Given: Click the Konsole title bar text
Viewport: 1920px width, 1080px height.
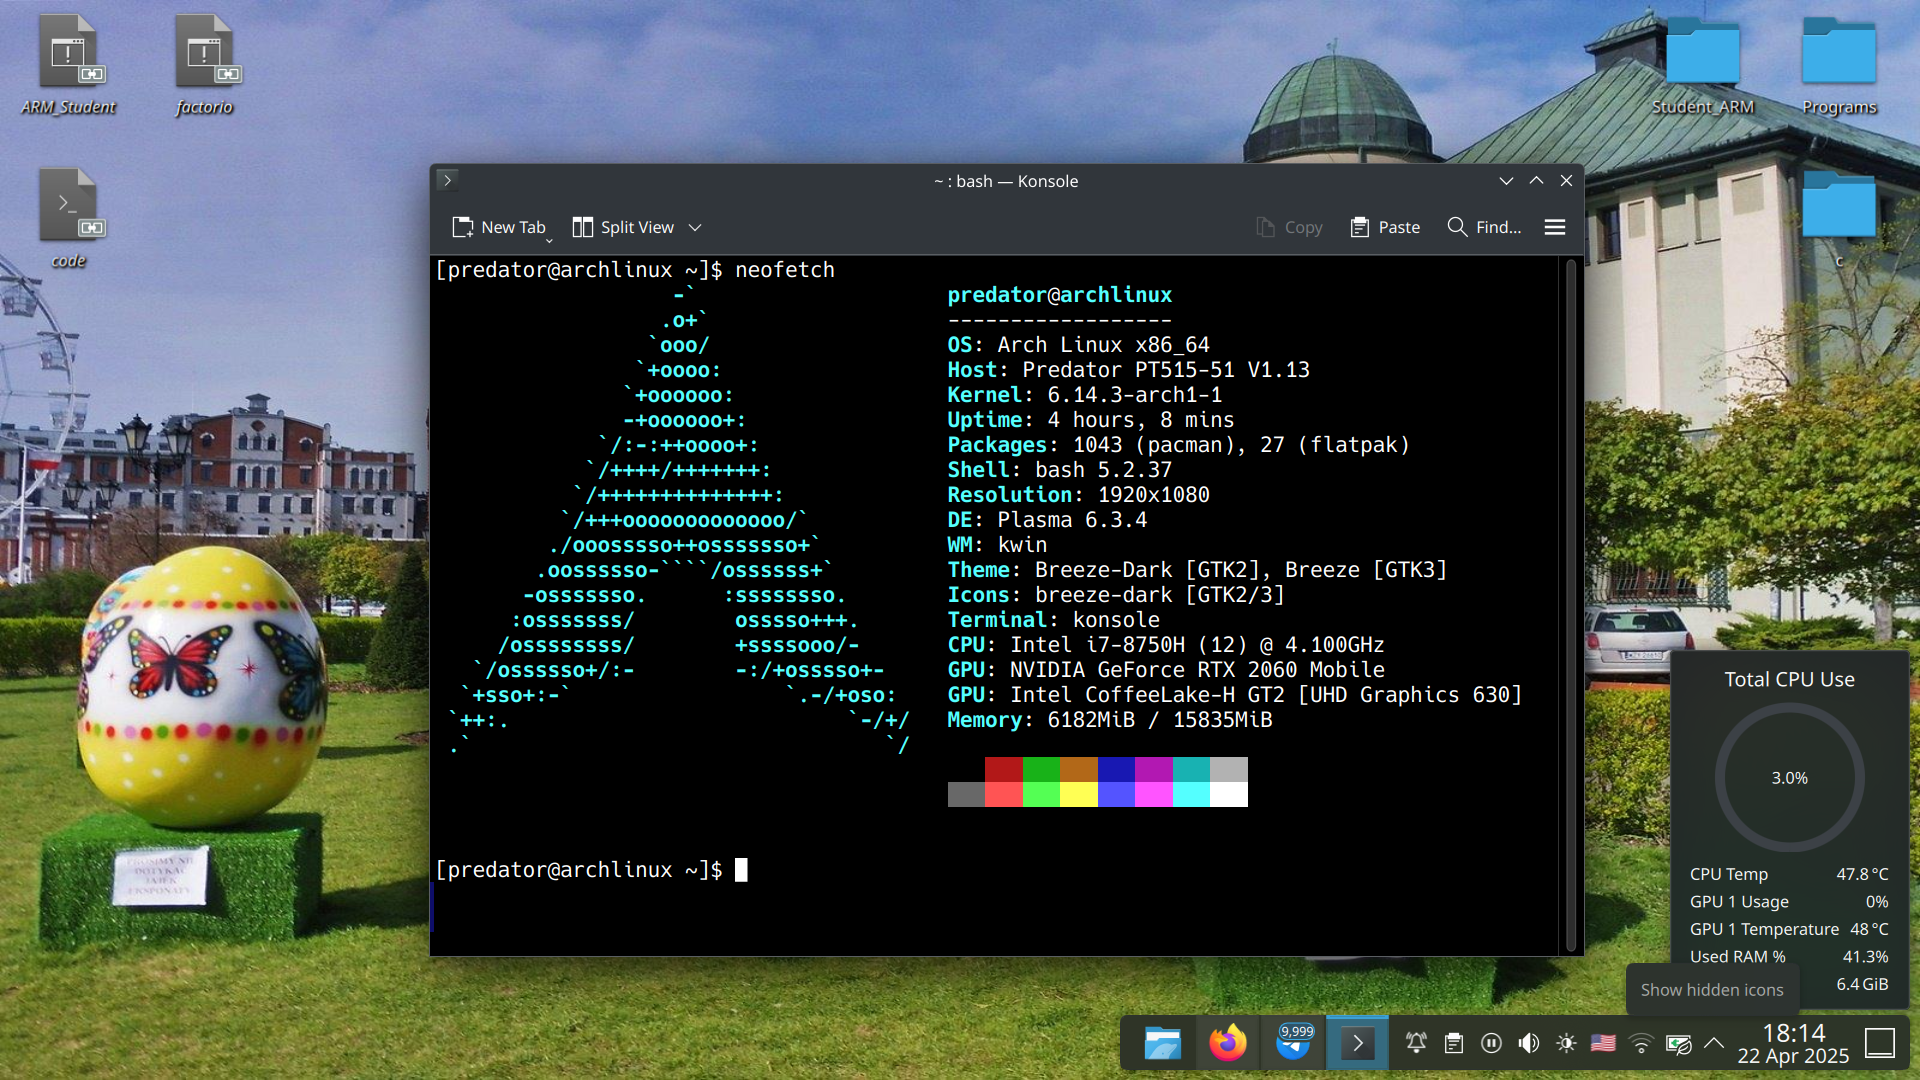Looking at the screenshot, I should [x=1006, y=181].
